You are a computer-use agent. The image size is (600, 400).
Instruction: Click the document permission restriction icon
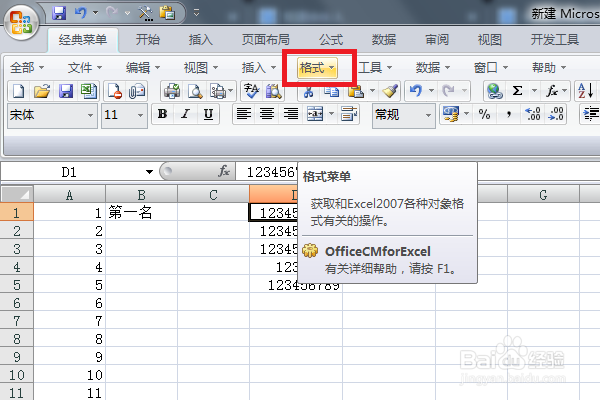pos(114,91)
